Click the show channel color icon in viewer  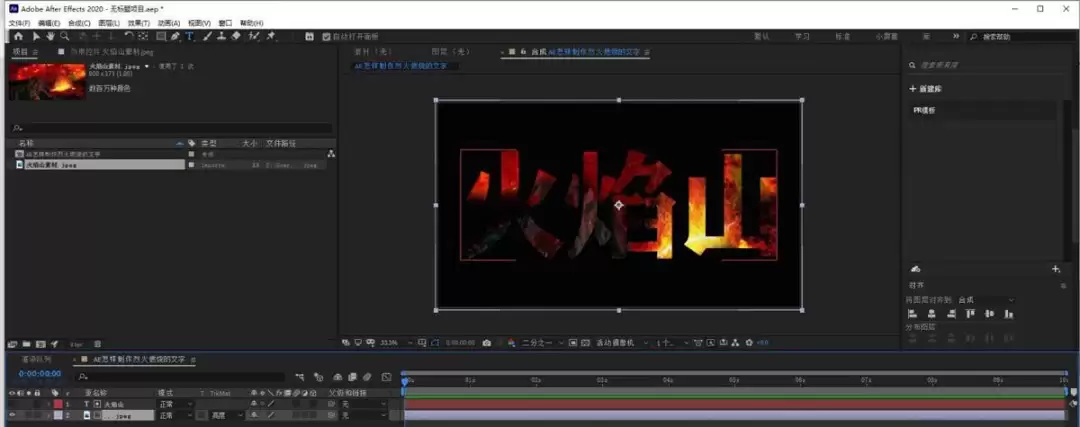click(x=511, y=342)
